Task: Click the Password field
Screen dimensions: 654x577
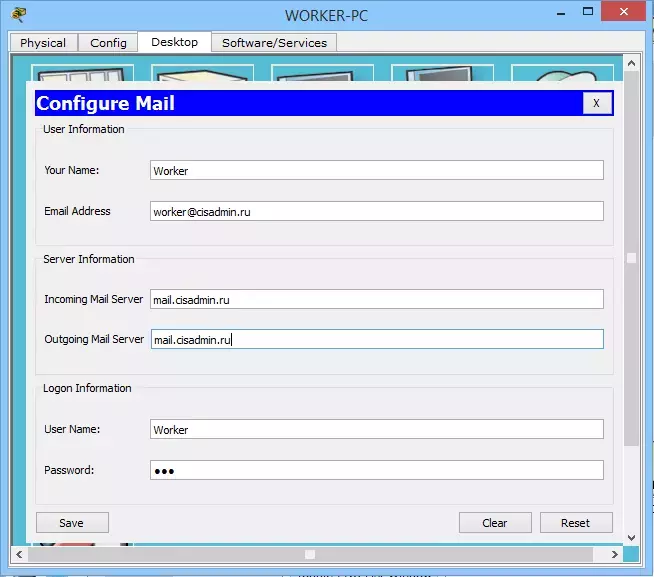Action: click(377, 470)
